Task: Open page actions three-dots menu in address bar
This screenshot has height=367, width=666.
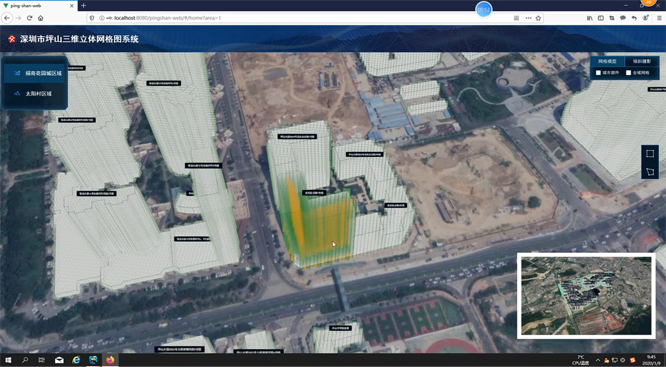Action: pos(528,18)
